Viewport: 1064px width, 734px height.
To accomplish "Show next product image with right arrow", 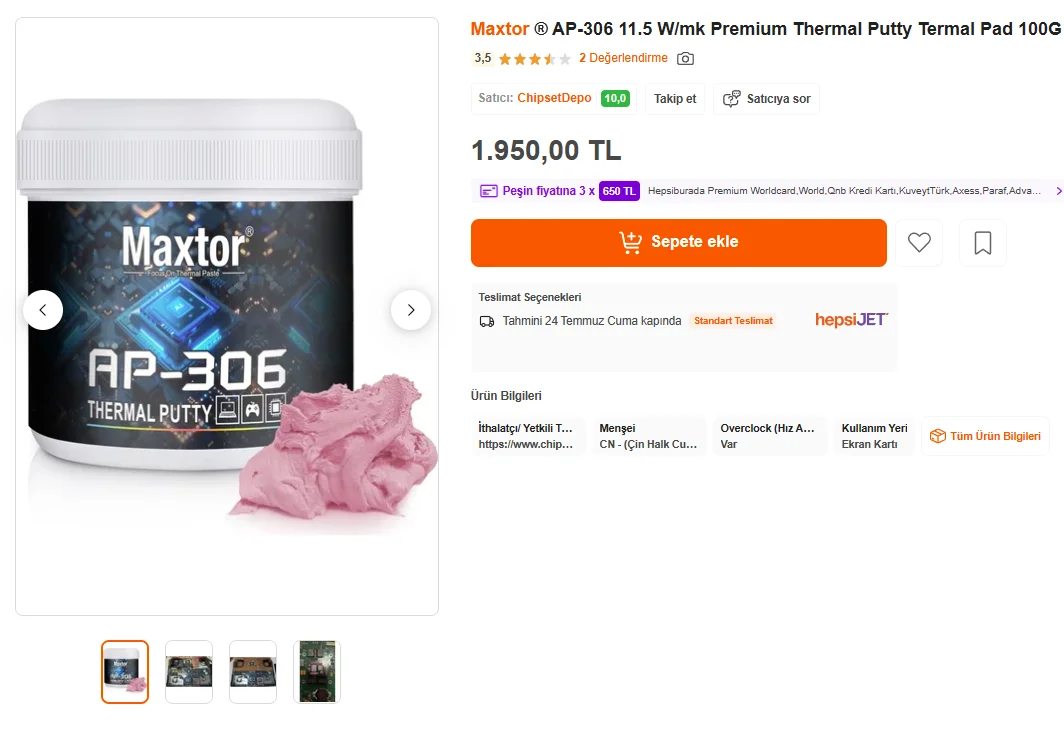I will click(411, 310).
